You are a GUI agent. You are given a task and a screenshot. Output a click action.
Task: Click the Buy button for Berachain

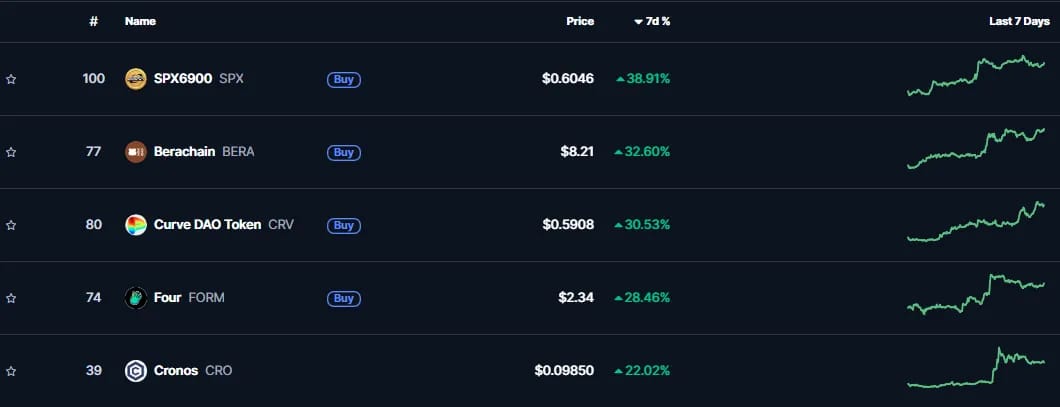pyautogui.click(x=344, y=152)
